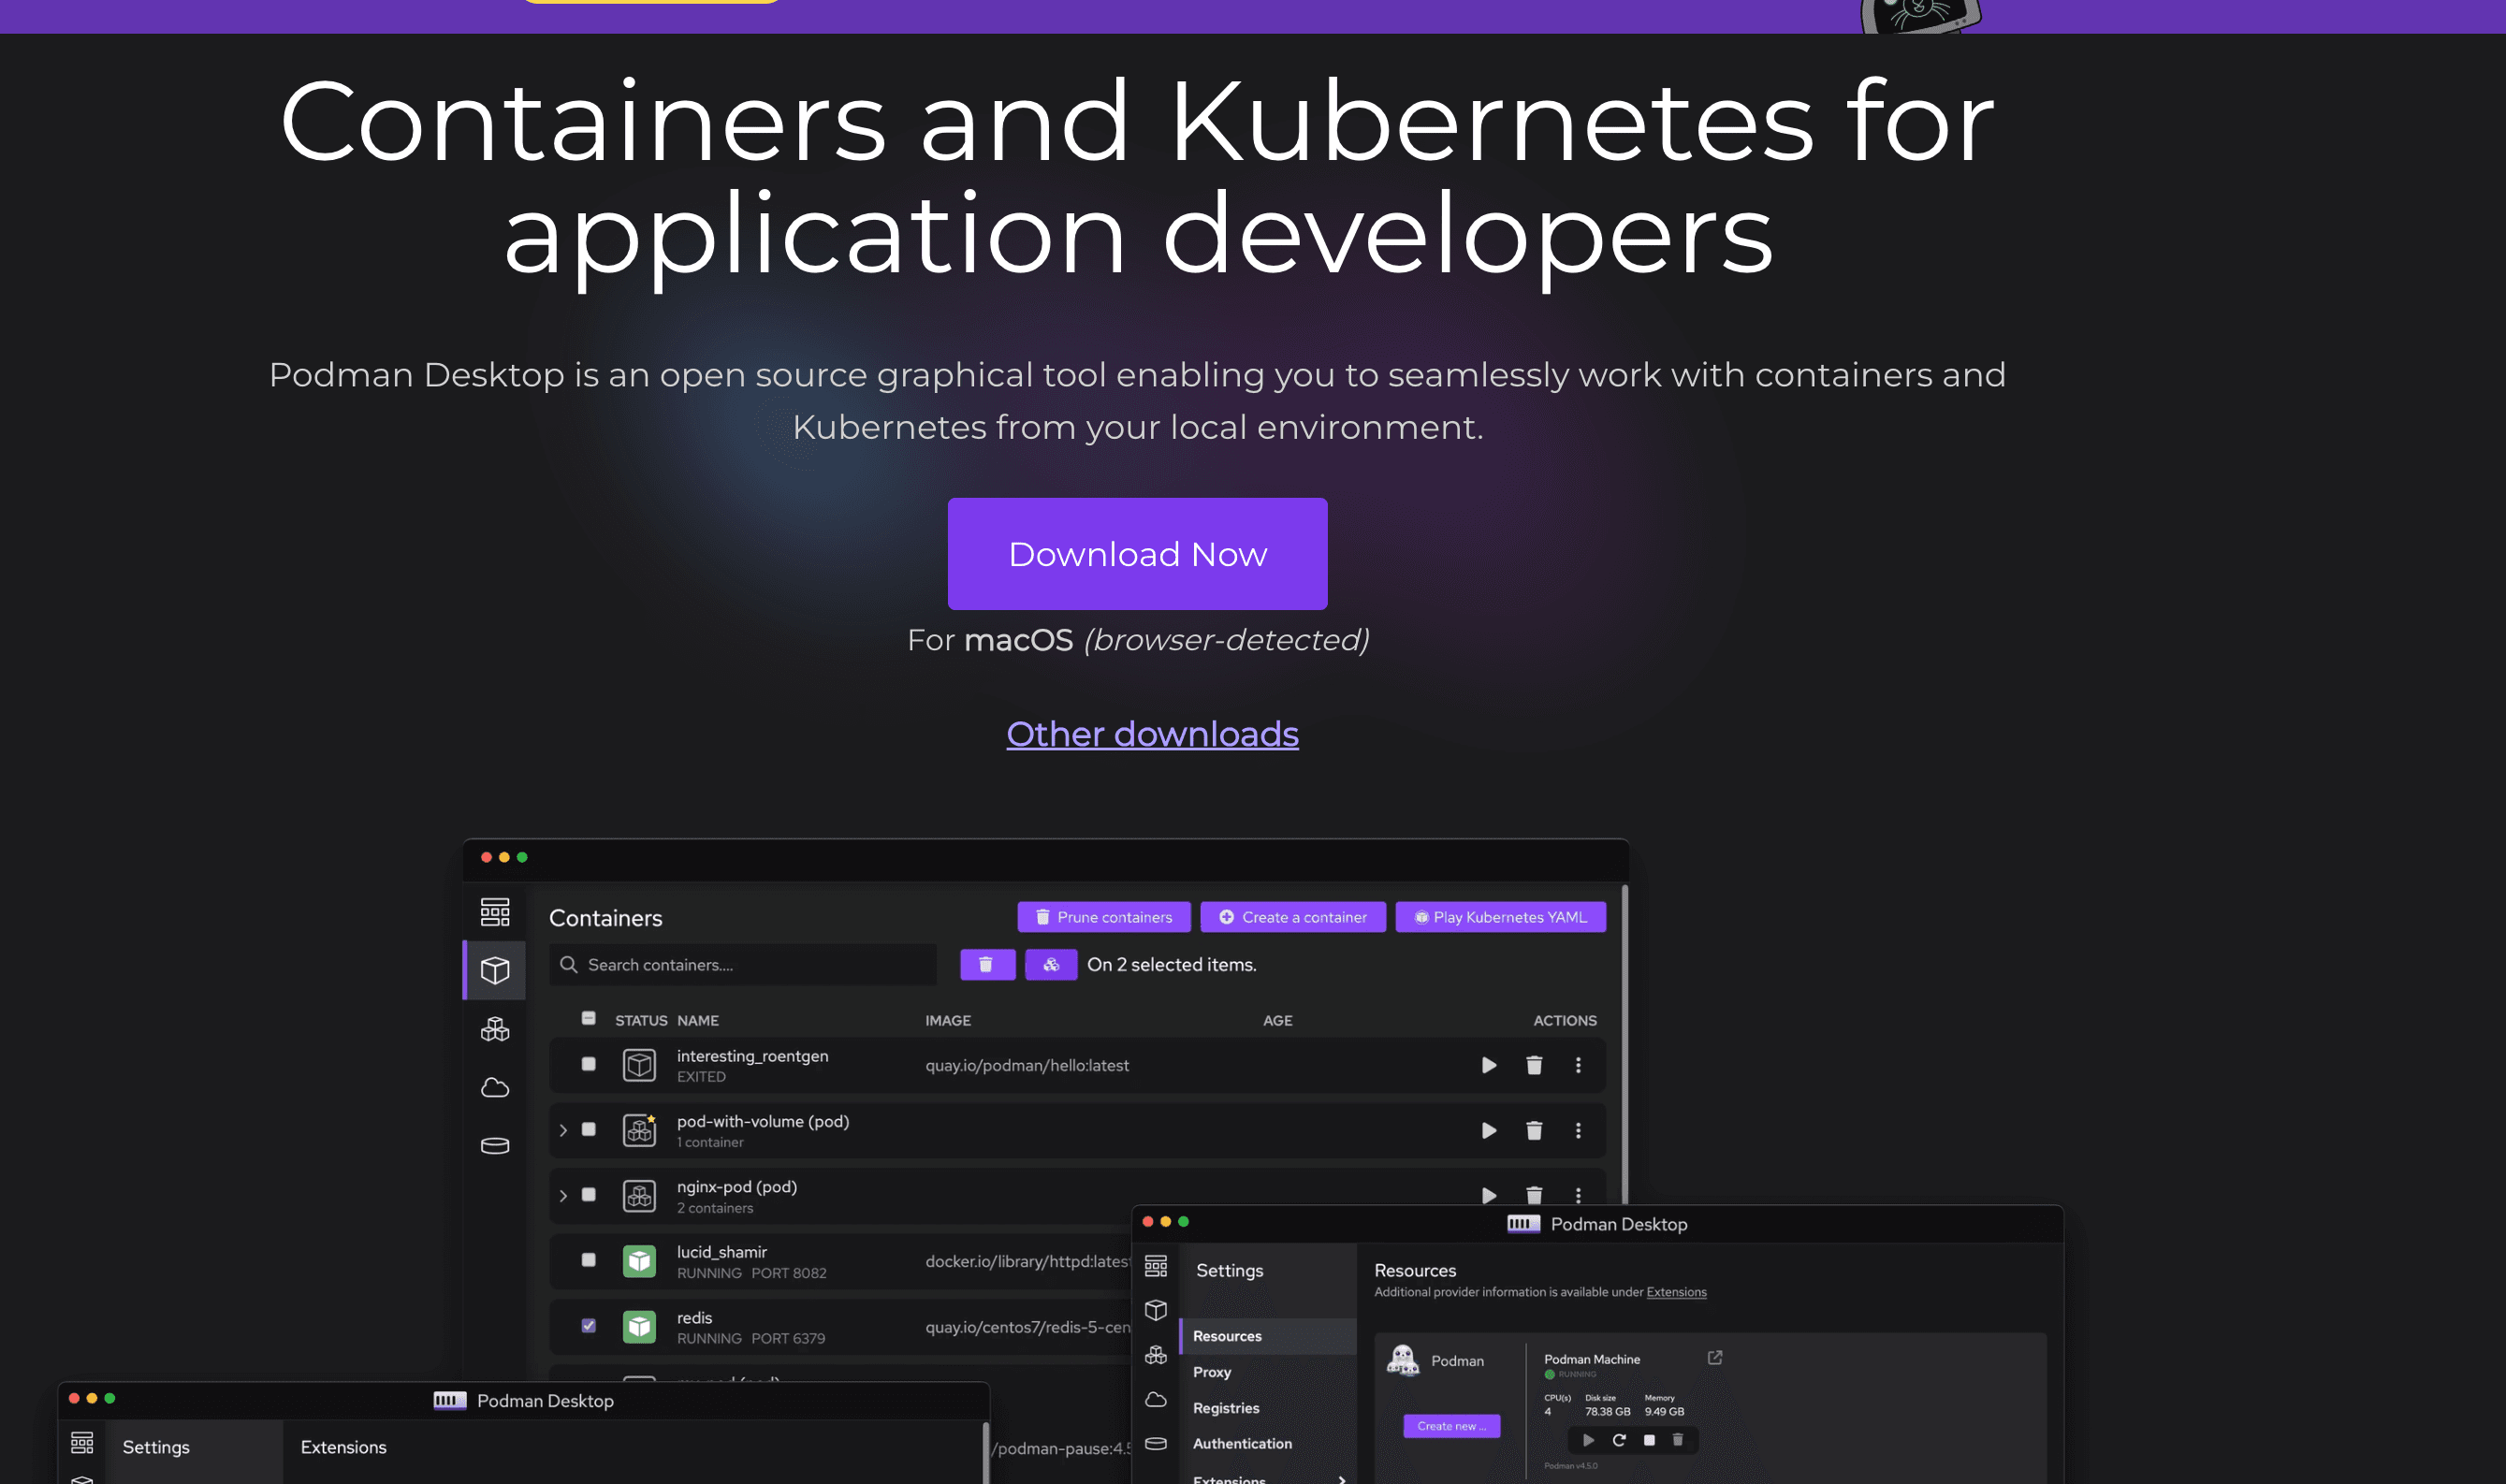Screen dimensions: 2506x1484
Task: Click Create new ... Podman button
Action: coord(1451,1426)
